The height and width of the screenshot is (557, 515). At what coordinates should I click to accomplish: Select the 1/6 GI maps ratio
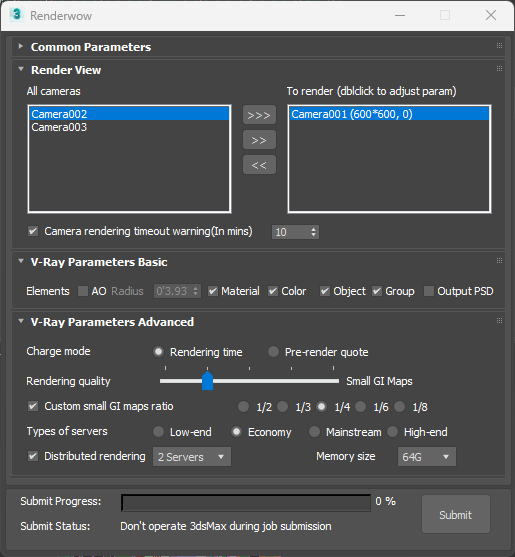(360, 407)
